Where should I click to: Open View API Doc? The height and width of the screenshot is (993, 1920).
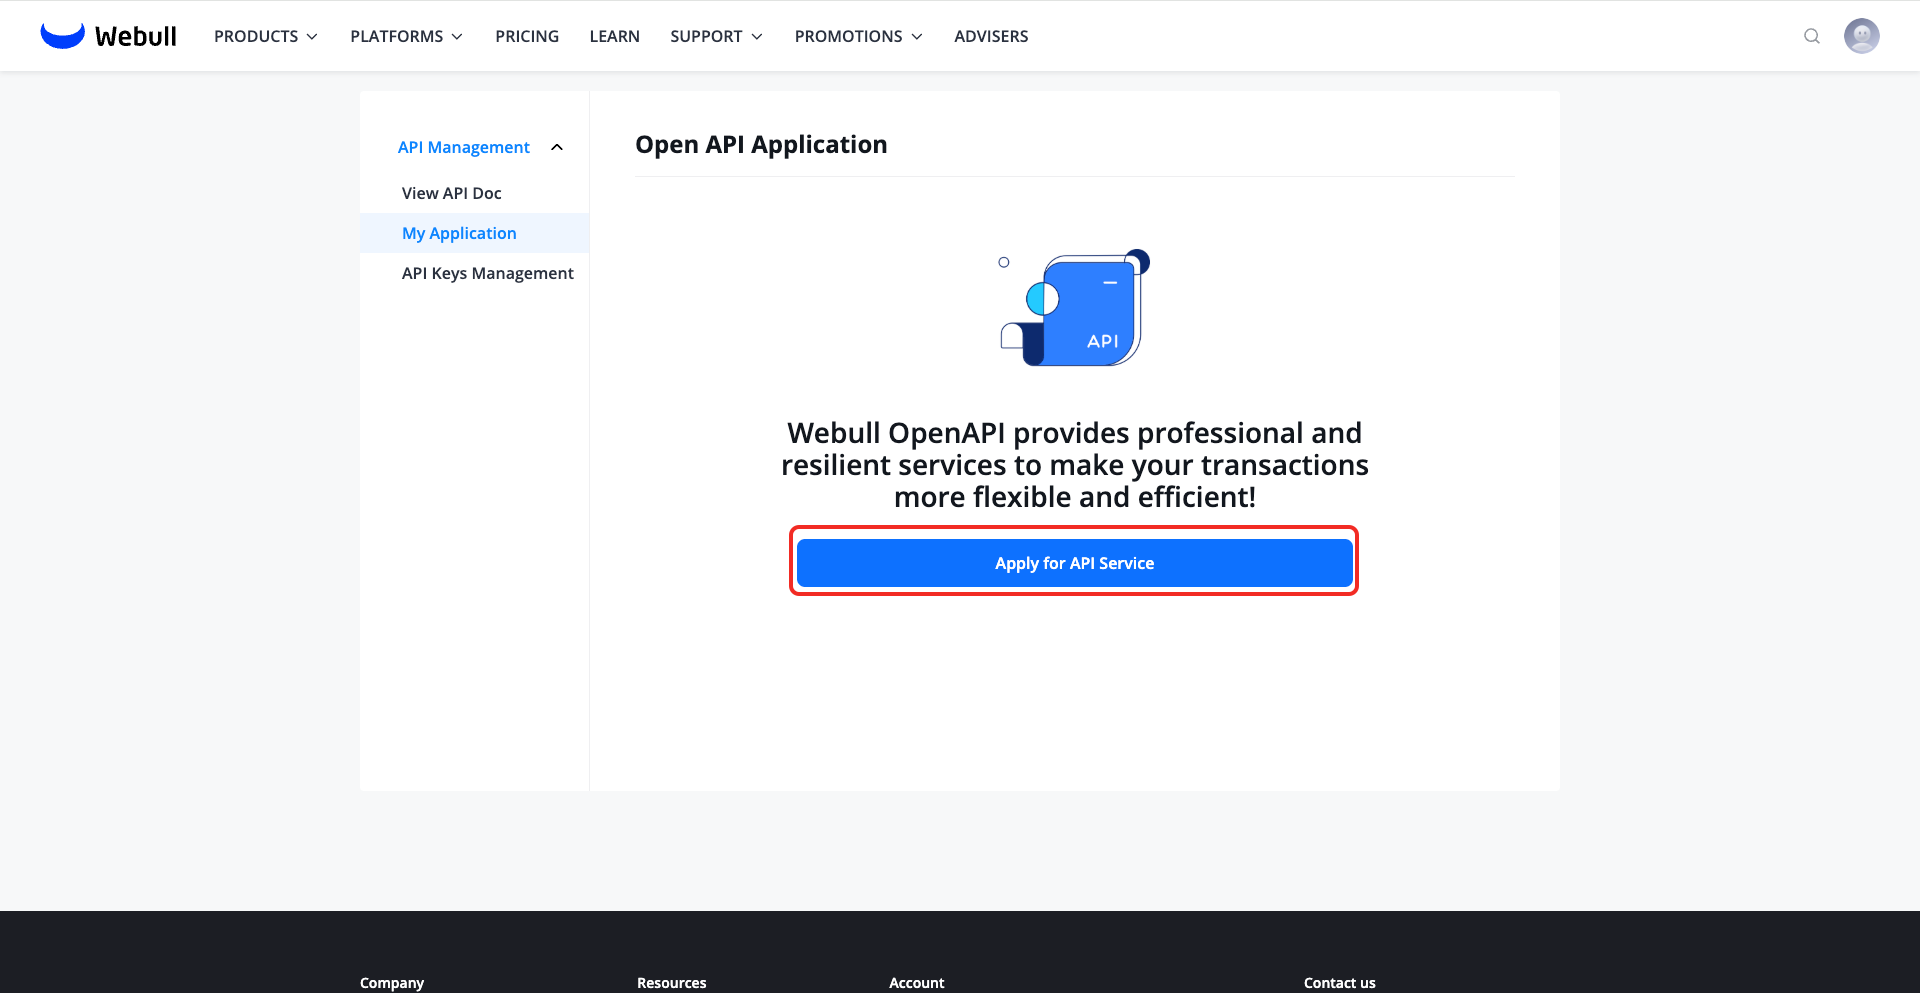451,193
